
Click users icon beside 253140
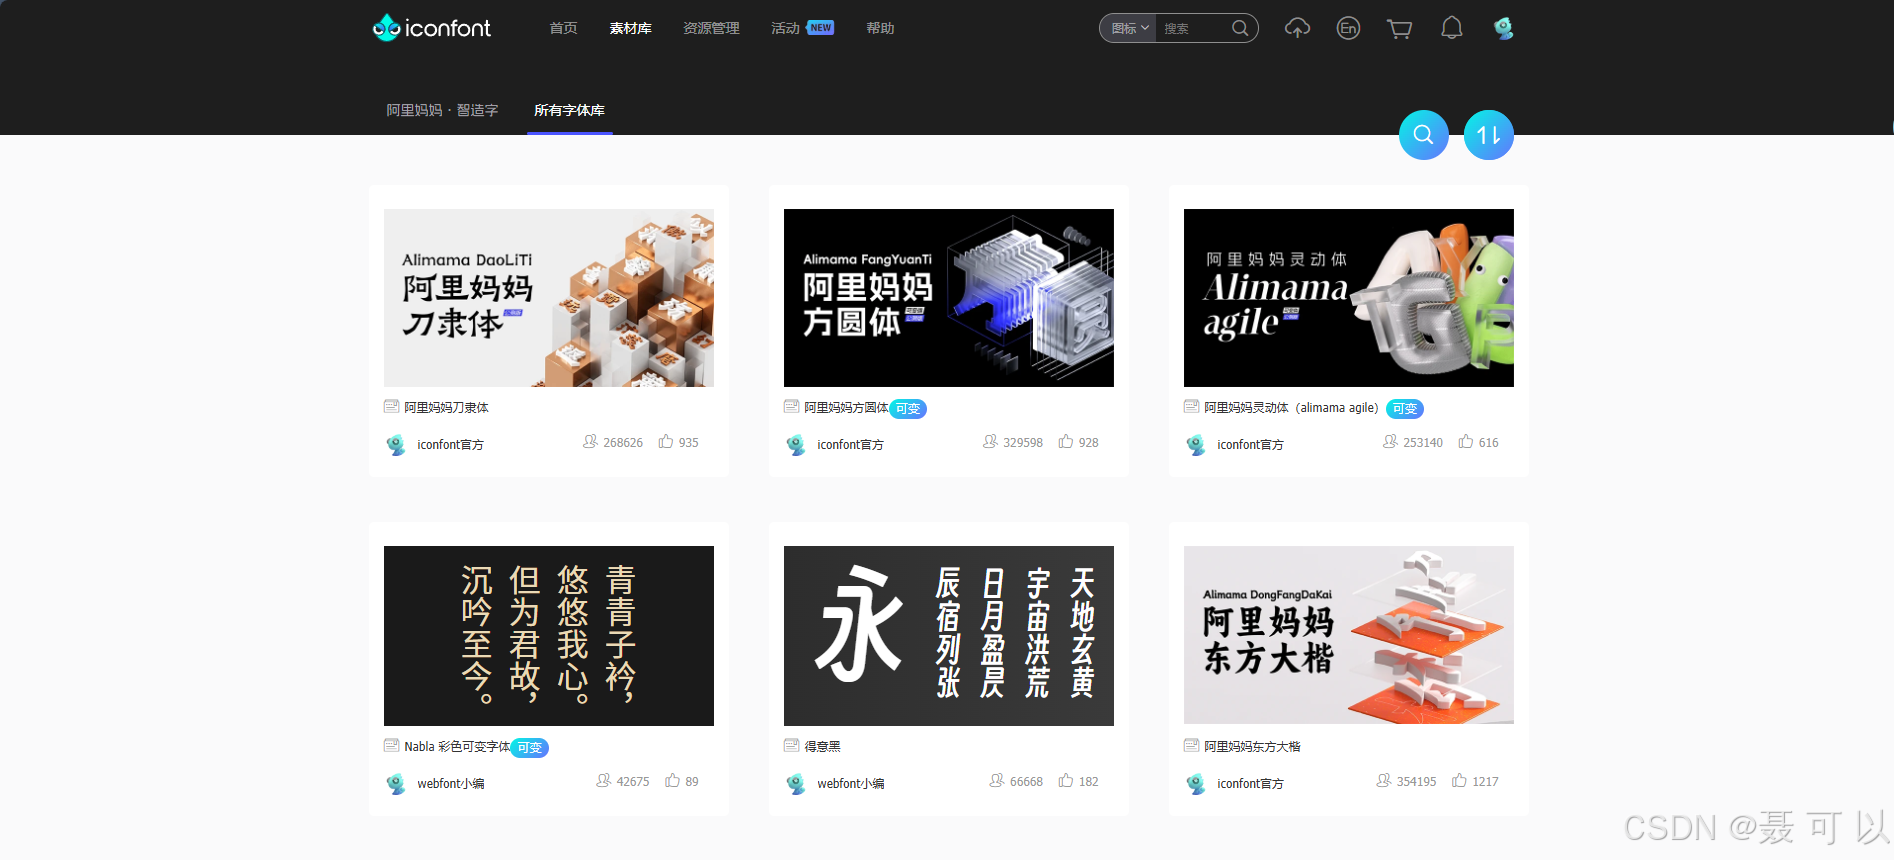1390,441
